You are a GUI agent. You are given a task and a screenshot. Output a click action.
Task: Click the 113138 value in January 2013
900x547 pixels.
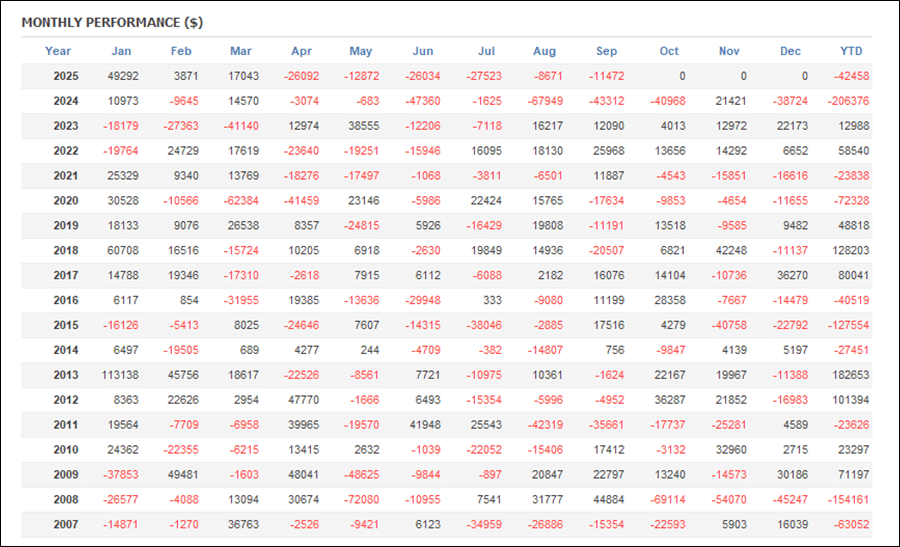[116, 376]
